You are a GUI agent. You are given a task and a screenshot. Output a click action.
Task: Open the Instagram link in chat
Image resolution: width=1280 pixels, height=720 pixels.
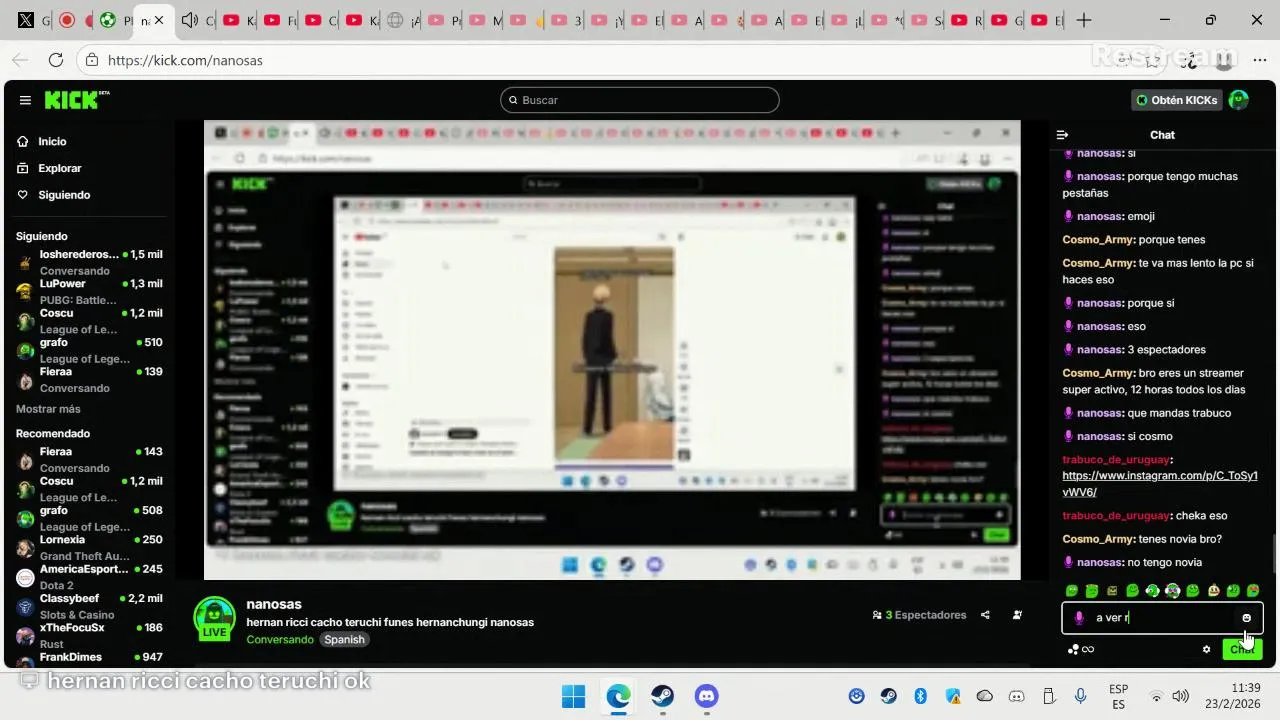(1160, 484)
